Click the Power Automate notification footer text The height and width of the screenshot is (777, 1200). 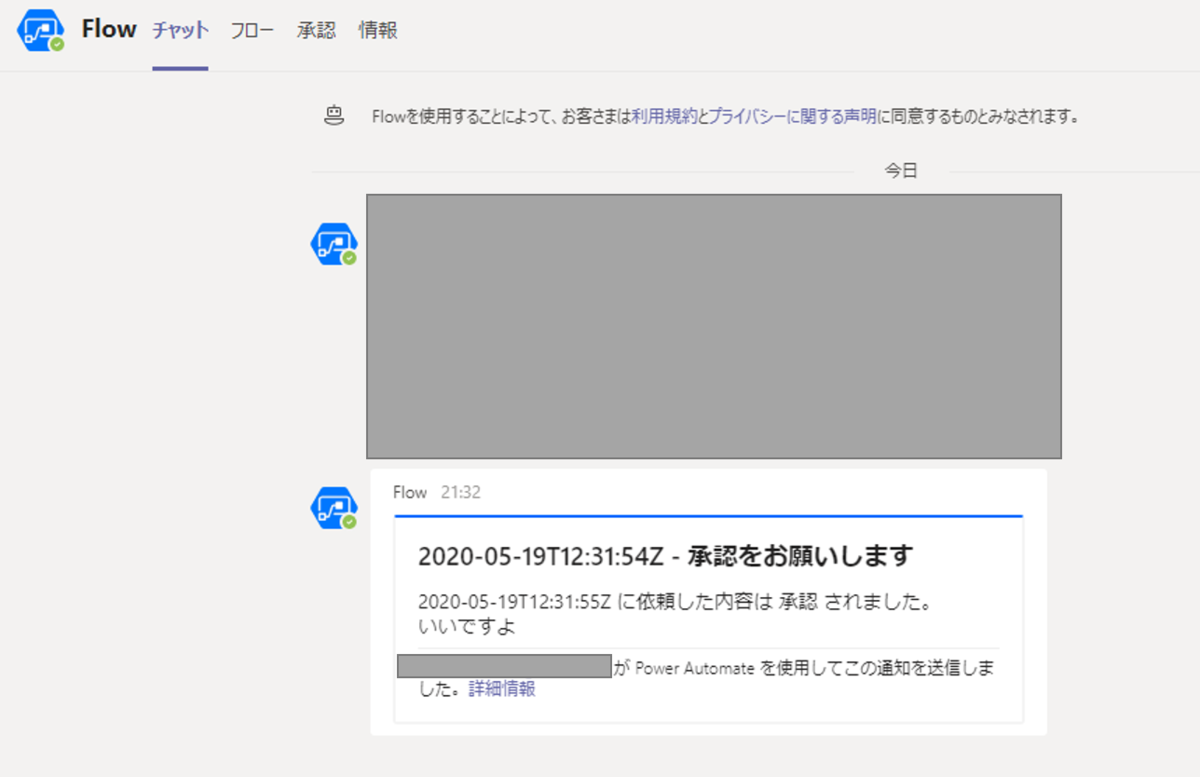706,678
